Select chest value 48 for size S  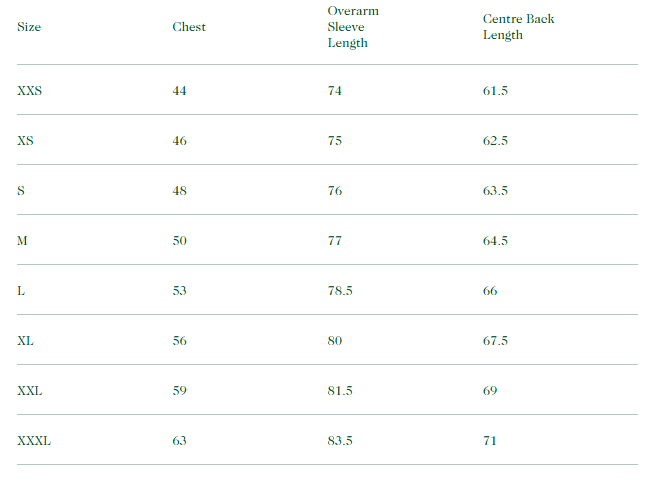(x=180, y=191)
